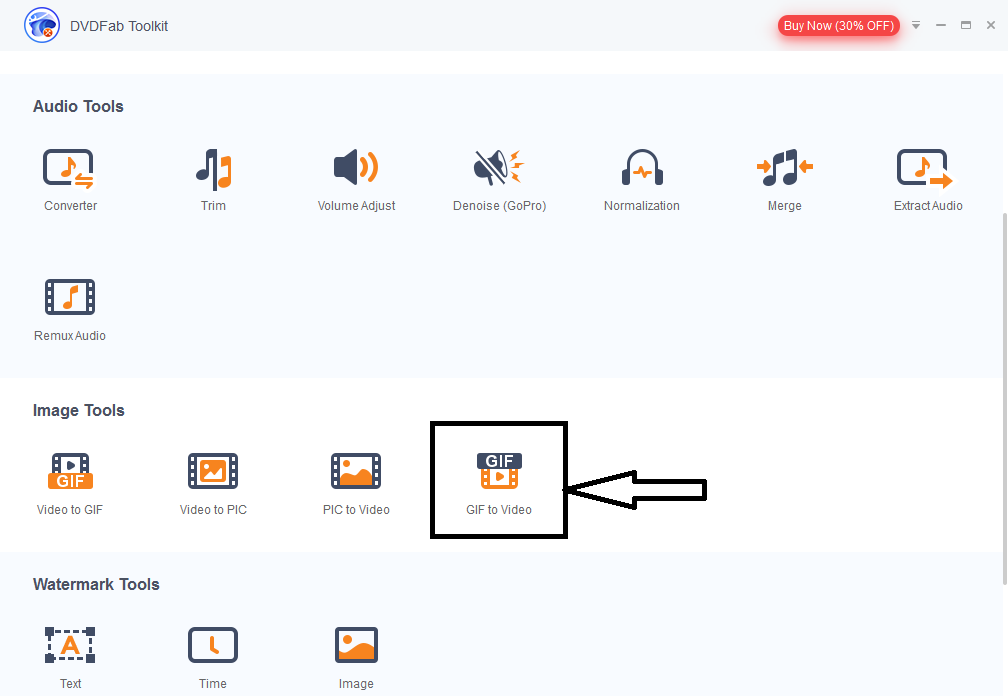Open the Extract Audio tool

click(x=927, y=180)
